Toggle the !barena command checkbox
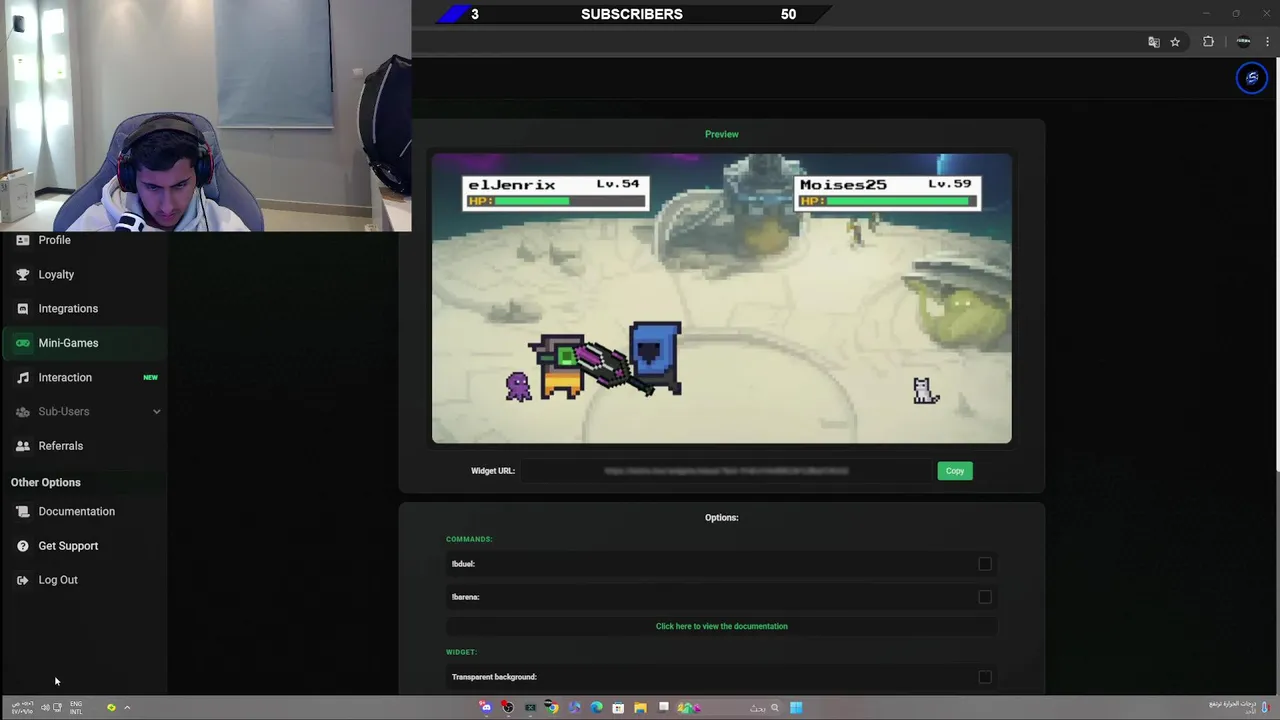The image size is (1280, 720). [x=985, y=597]
